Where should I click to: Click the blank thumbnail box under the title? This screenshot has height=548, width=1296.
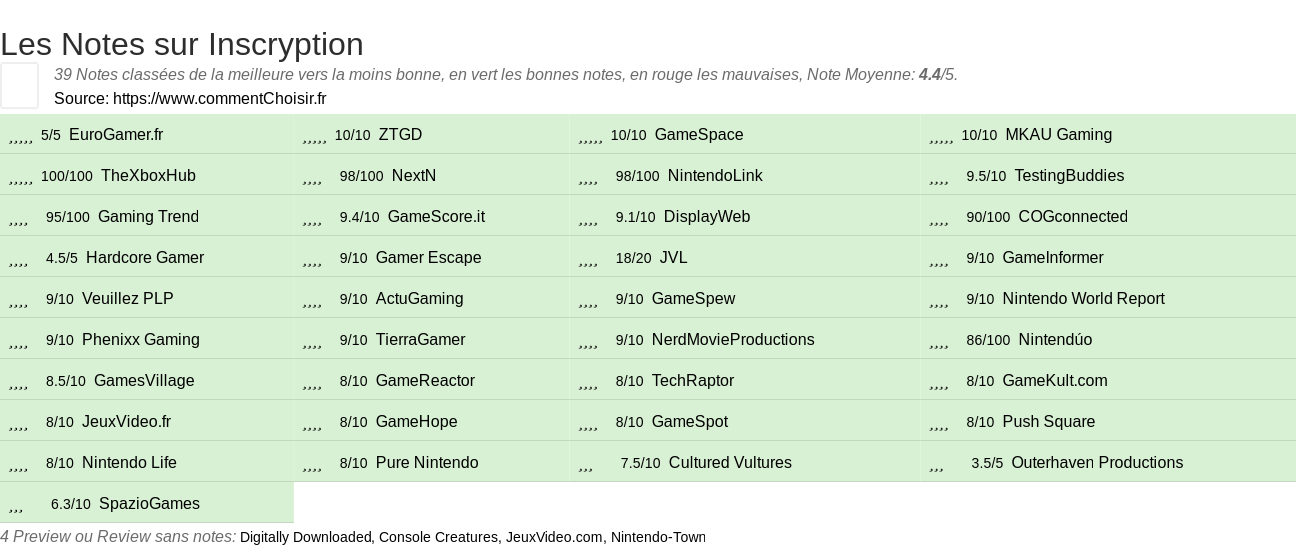point(19,85)
